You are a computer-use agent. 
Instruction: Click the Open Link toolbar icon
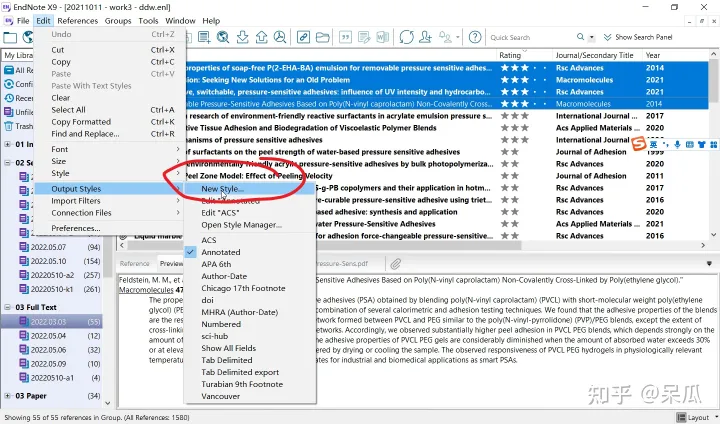[x=303, y=37]
